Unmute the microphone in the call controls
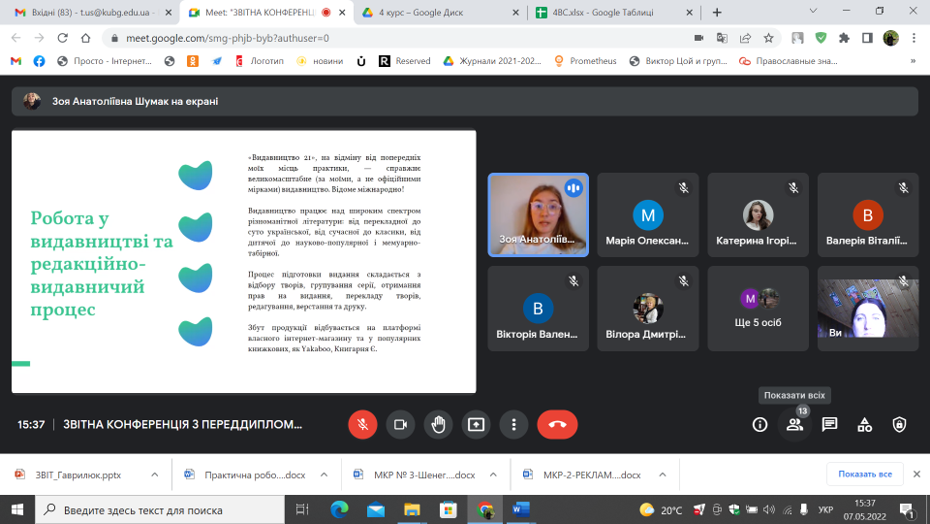This screenshot has height=524, width=930. coord(363,424)
